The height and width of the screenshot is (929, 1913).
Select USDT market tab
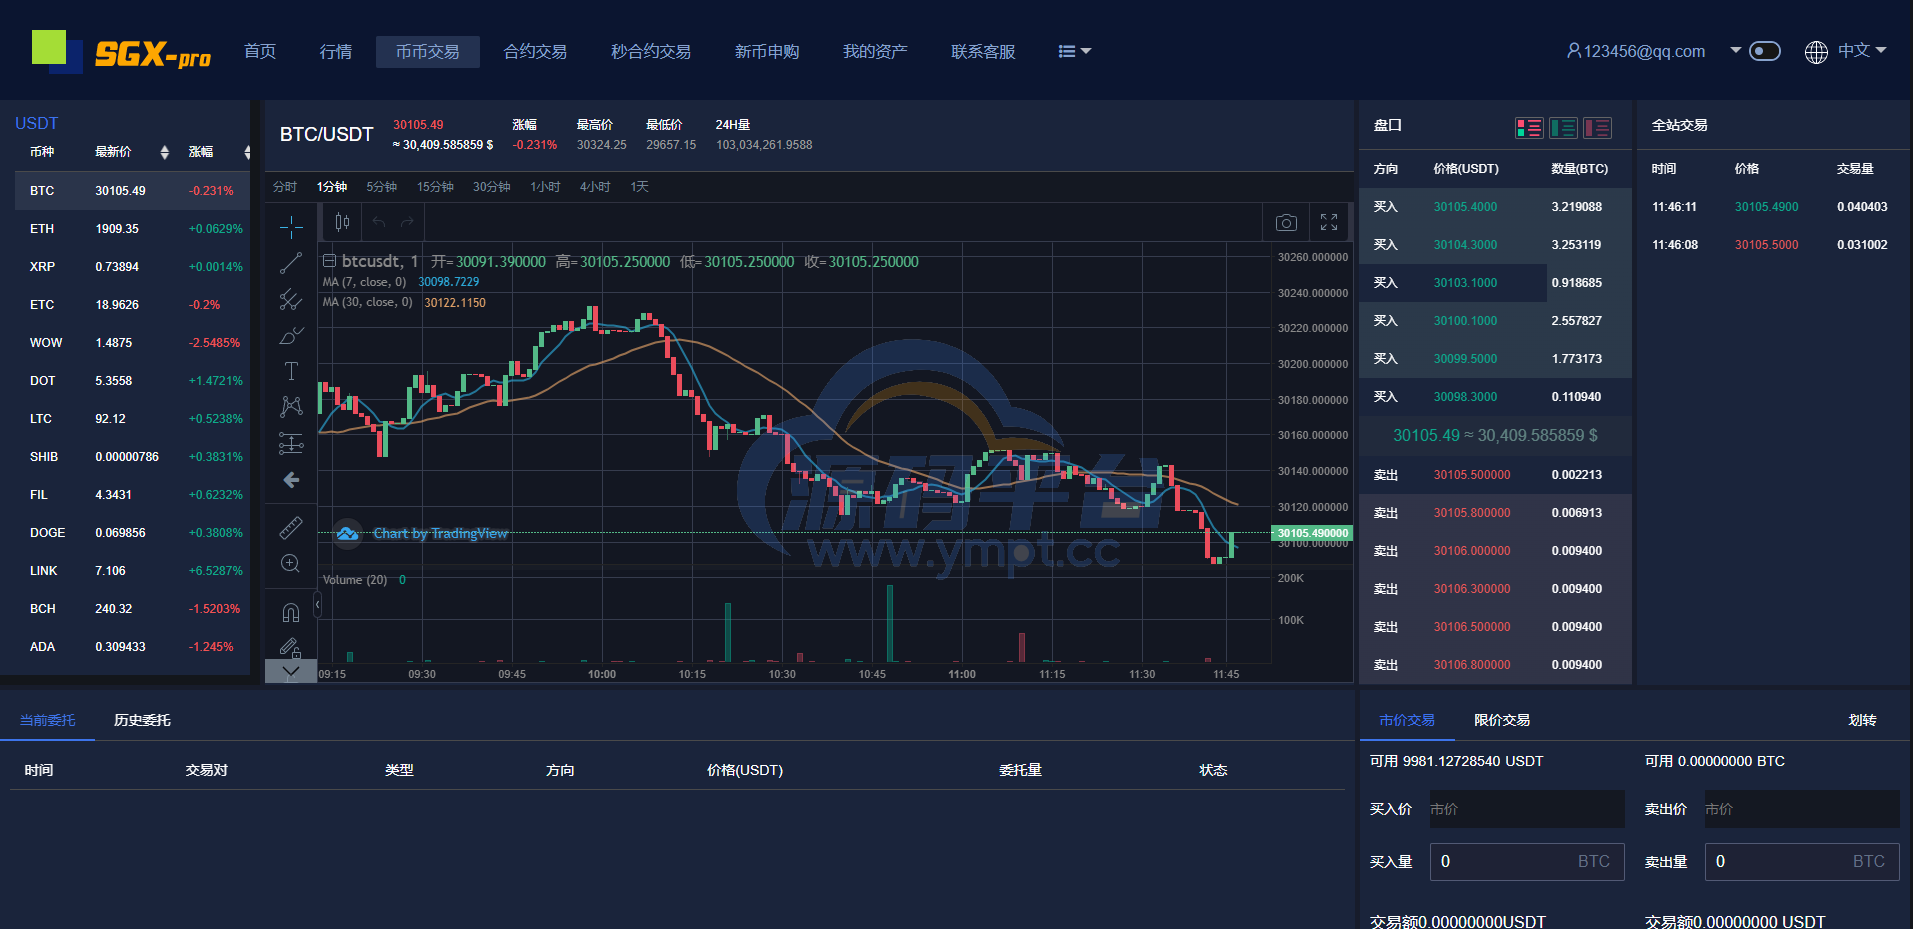[37, 123]
